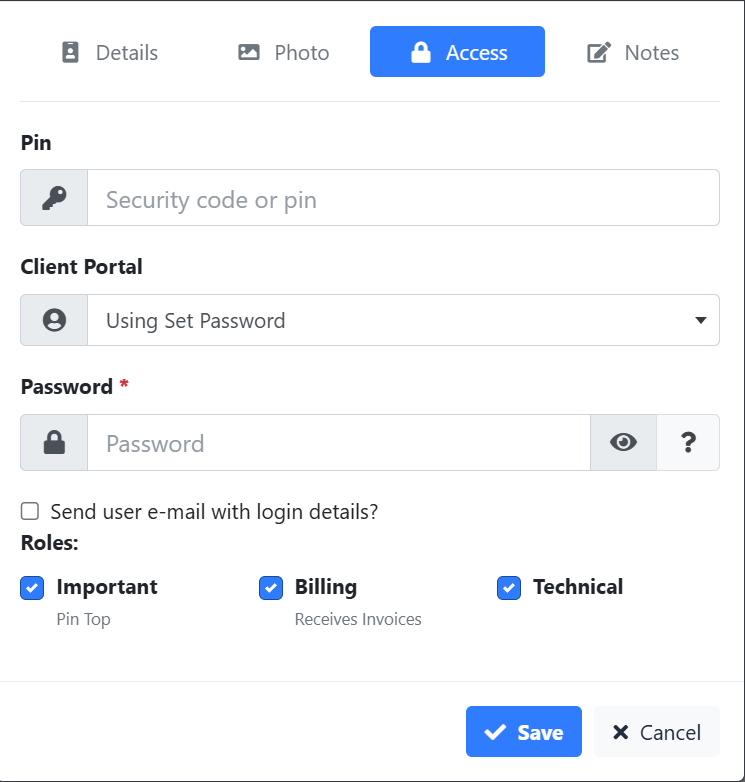Click into the Password input field
The height and width of the screenshot is (782, 745).
click(x=338, y=443)
